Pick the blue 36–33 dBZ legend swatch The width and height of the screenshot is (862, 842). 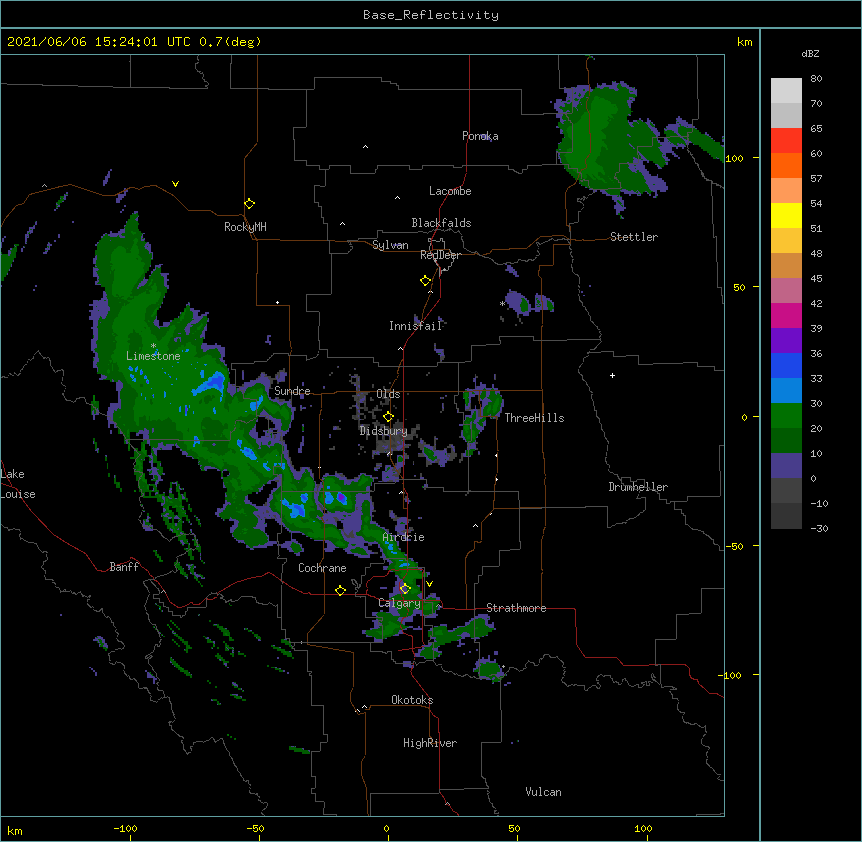click(786, 365)
